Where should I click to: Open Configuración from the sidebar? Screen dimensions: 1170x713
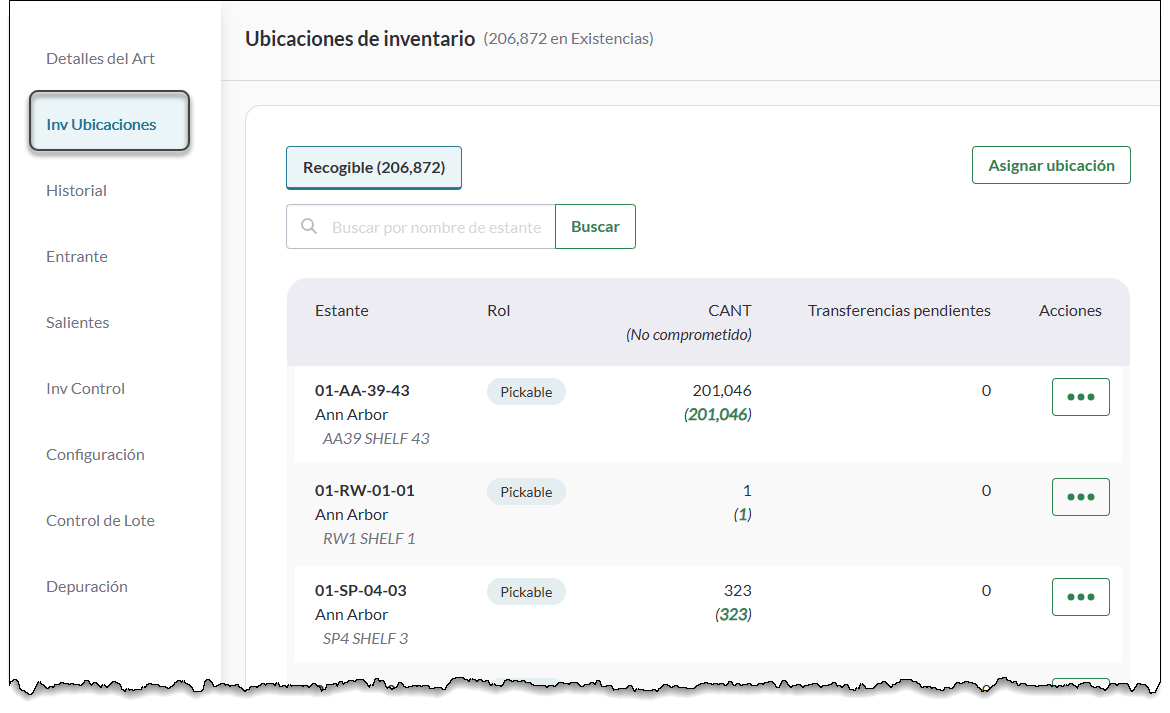pos(95,454)
